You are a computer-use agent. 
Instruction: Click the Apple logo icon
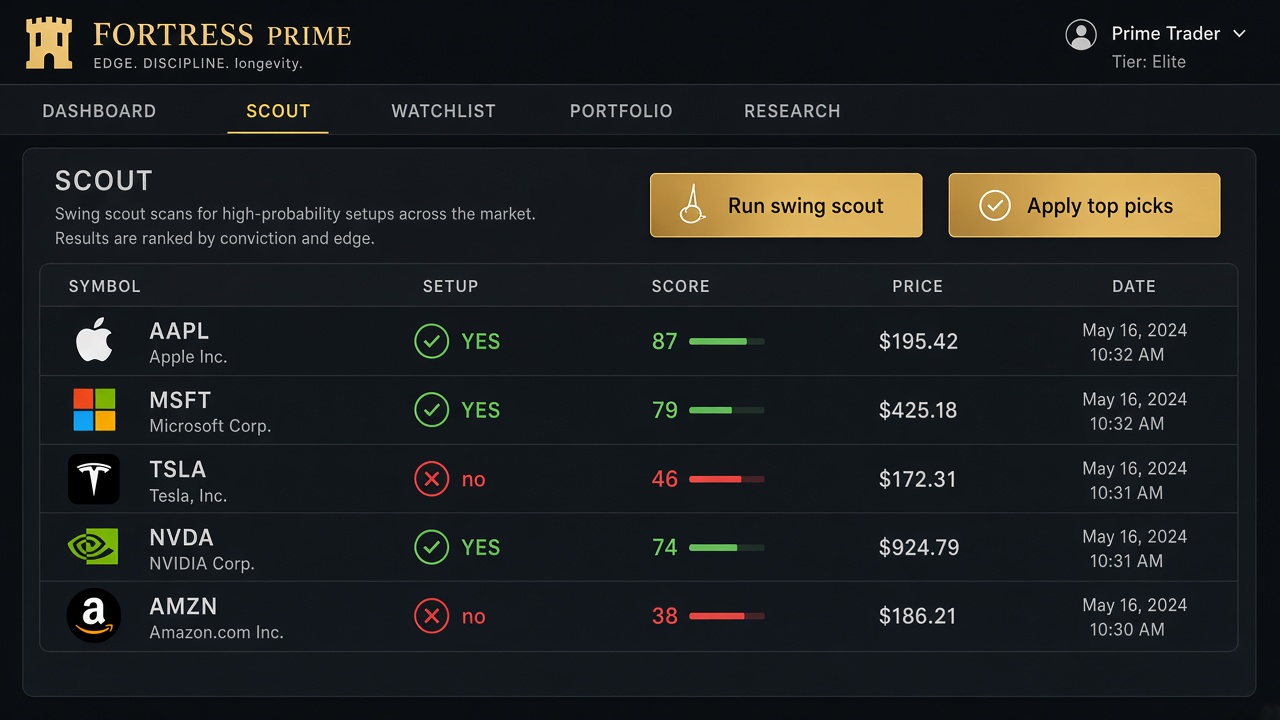point(94,341)
